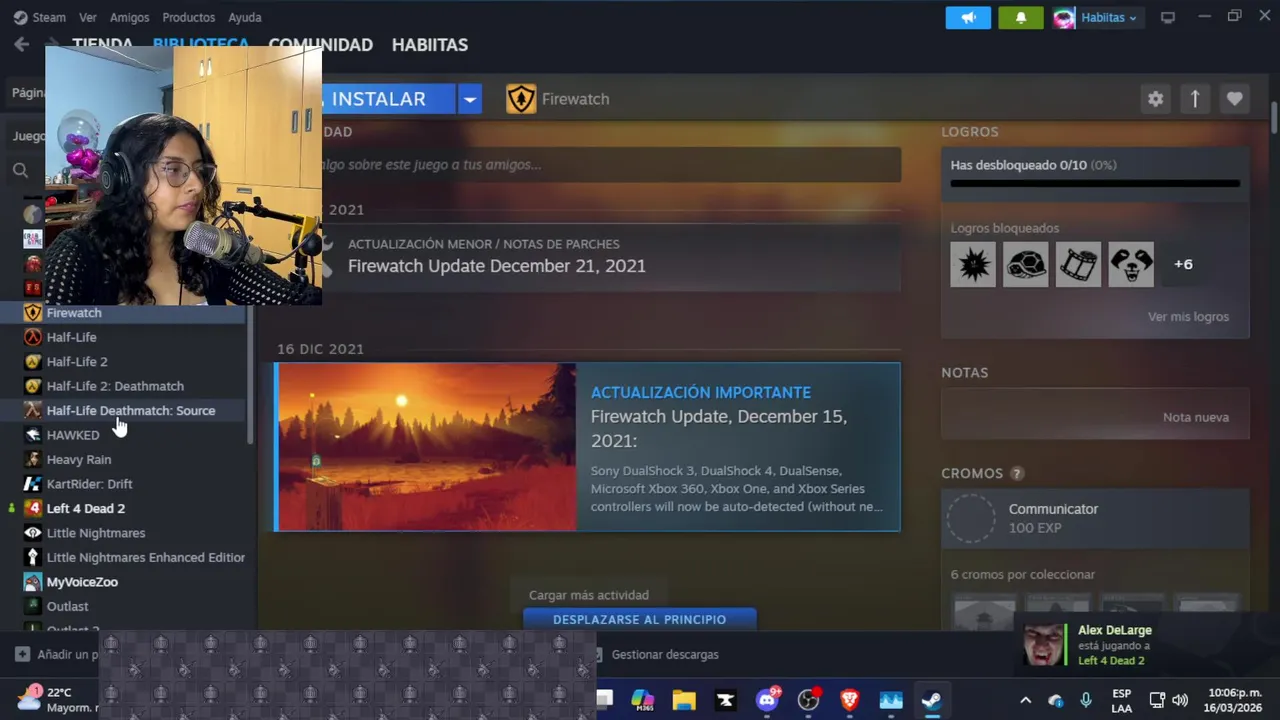
Task: Open the Steam announcements megaphone icon
Action: point(968,17)
